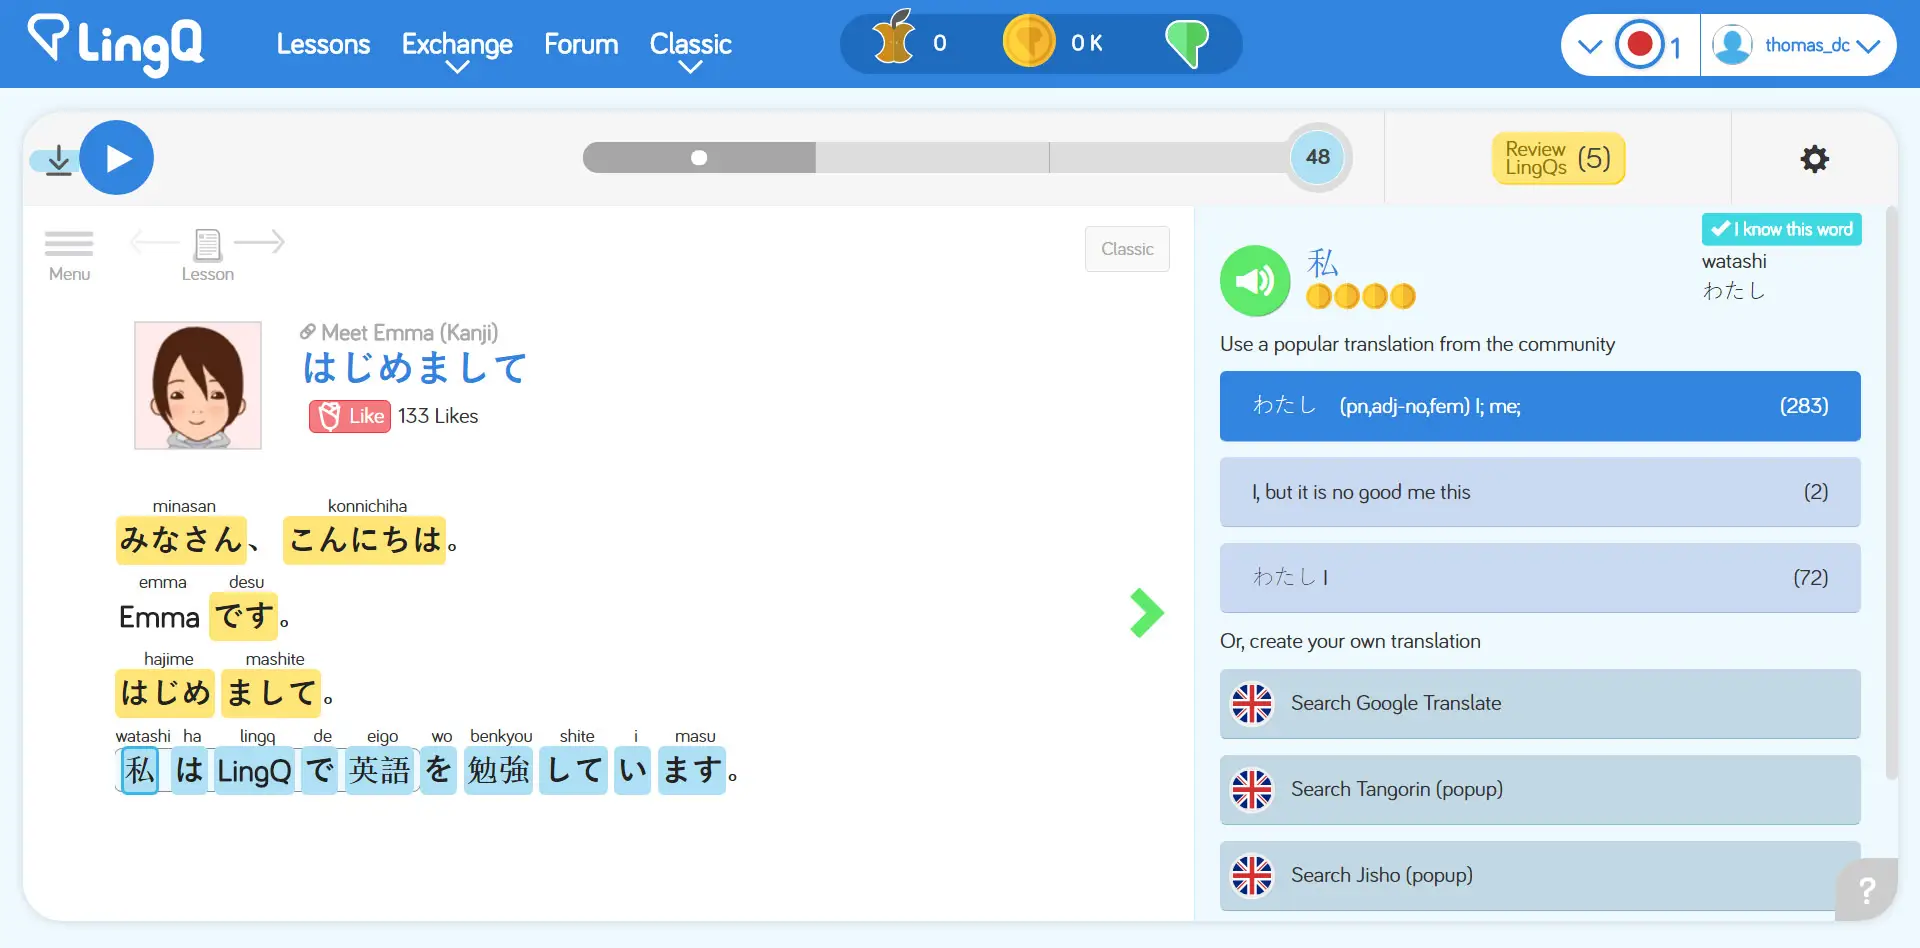The width and height of the screenshot is (1920, 948).
Task: Go to the Lessons menu item
Action: pyautogui.click(x=323, y=44)
